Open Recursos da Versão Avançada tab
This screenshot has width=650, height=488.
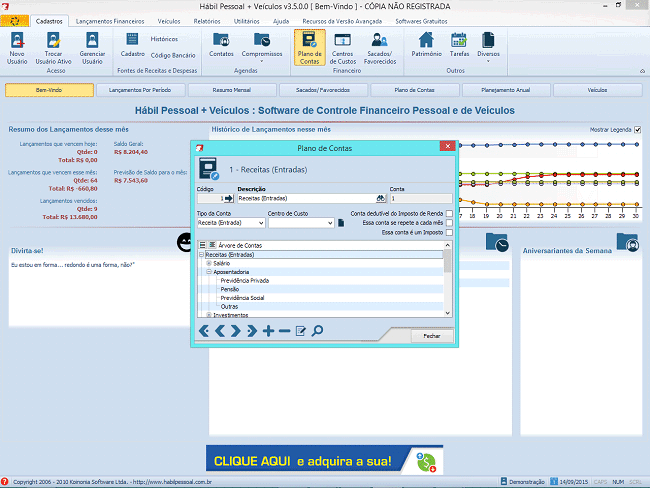pos(342,21)
